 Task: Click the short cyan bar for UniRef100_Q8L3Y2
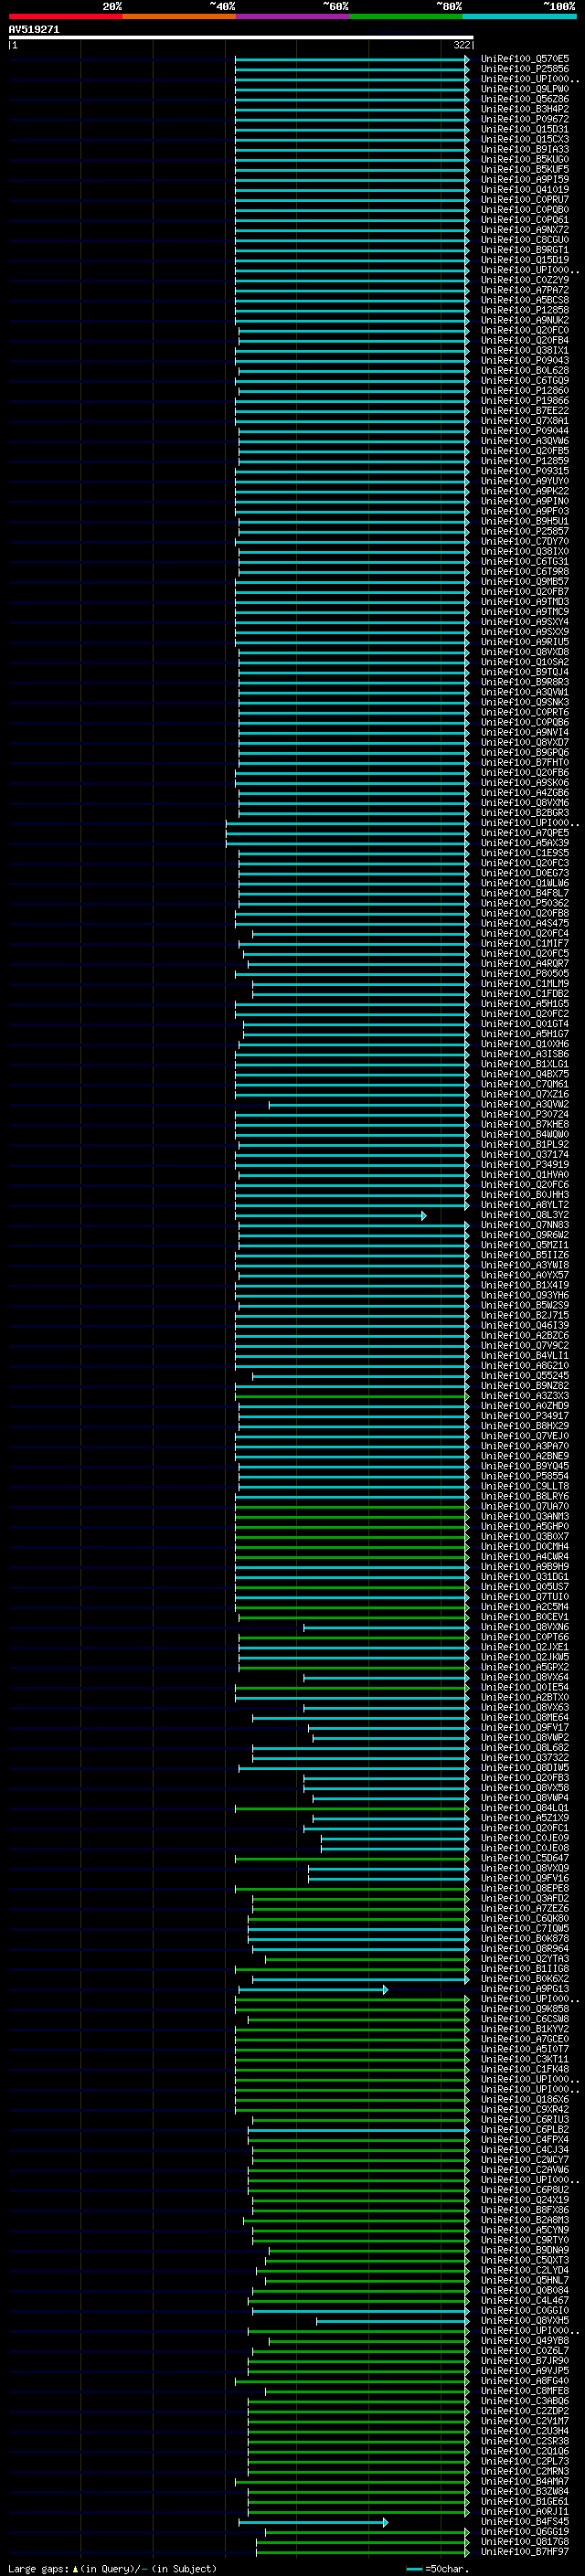(x=331, y=1215)
